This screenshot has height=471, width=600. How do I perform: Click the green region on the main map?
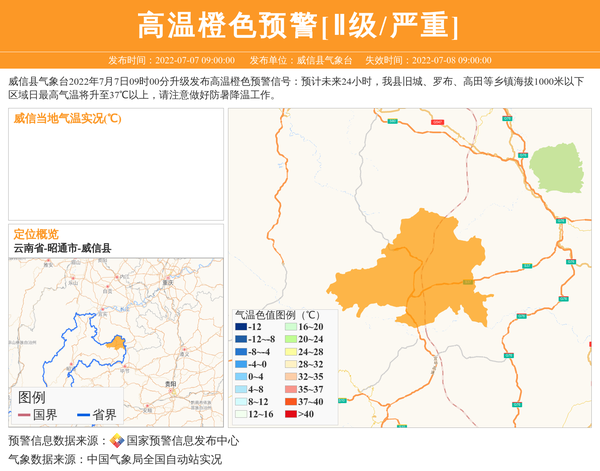click(554, 165)
